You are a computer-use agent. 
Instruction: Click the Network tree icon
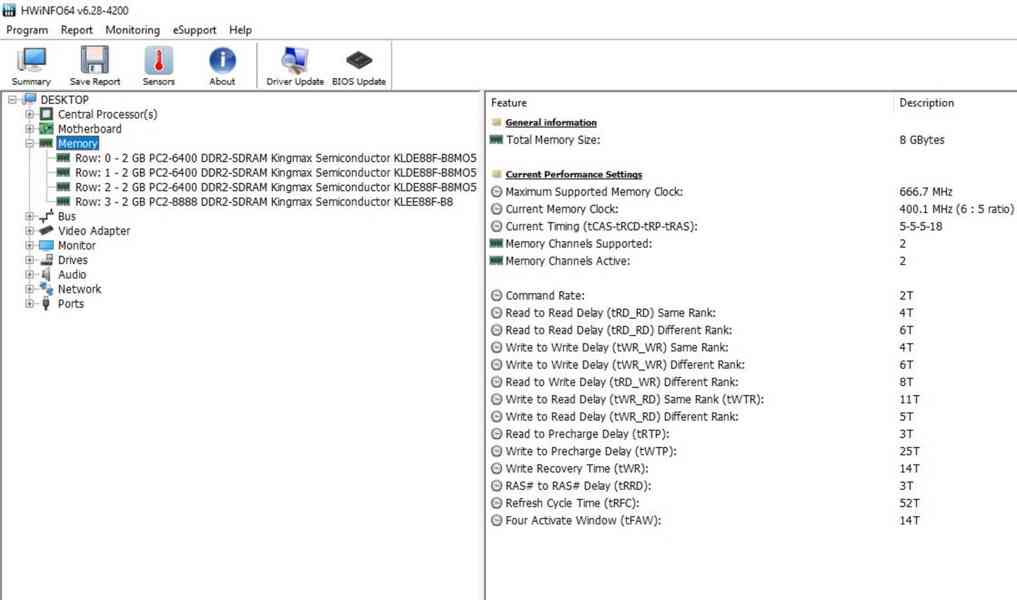[x=46, y=289]
